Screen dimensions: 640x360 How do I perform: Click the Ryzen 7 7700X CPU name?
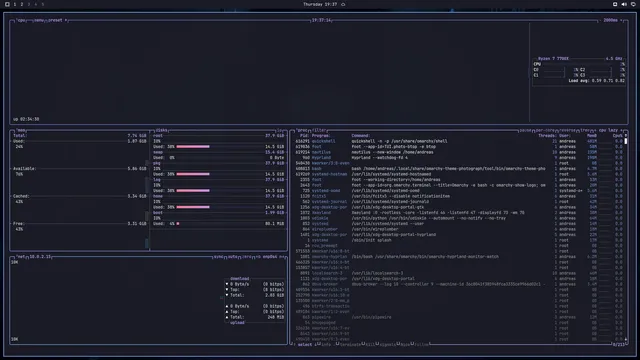553,59
